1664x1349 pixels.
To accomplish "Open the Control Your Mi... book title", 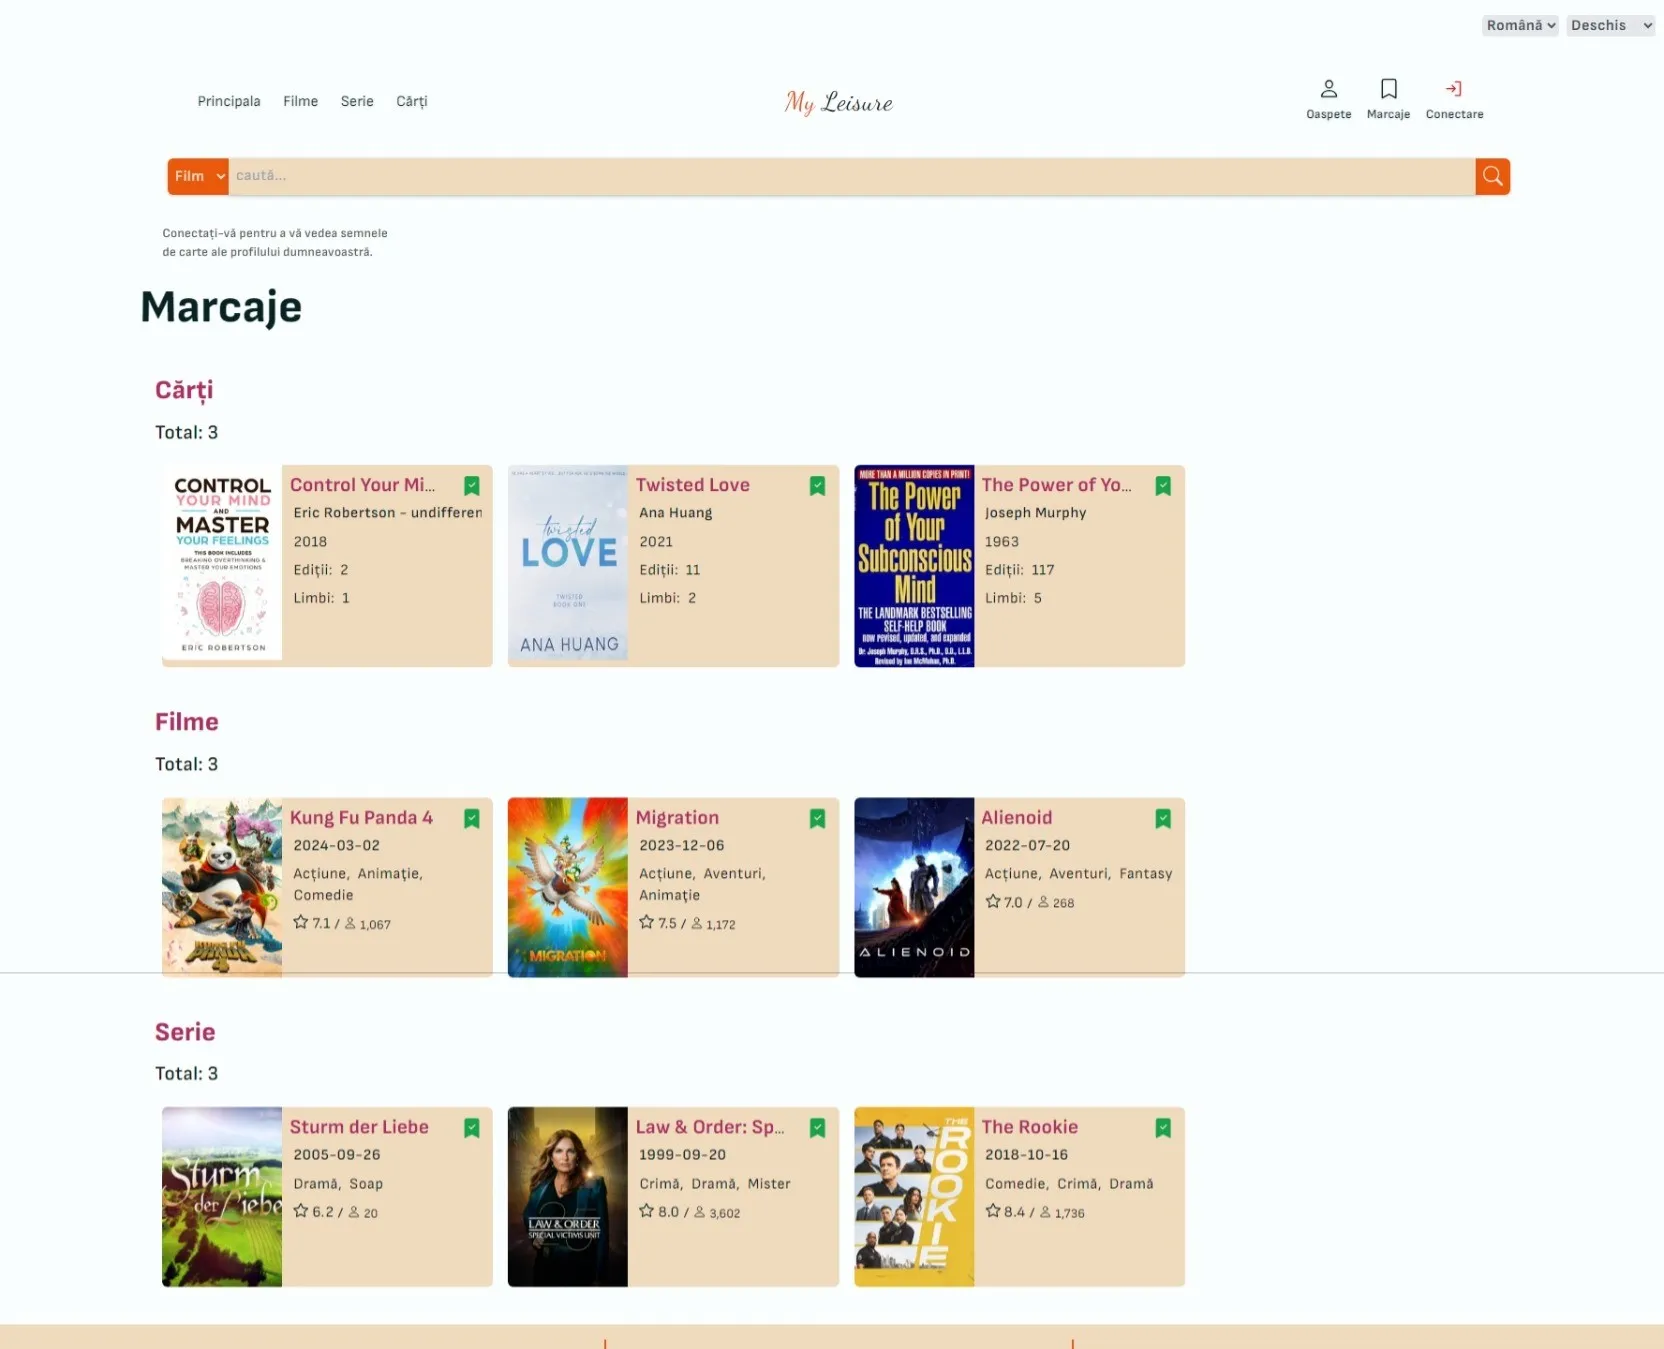I will (362, 485).
